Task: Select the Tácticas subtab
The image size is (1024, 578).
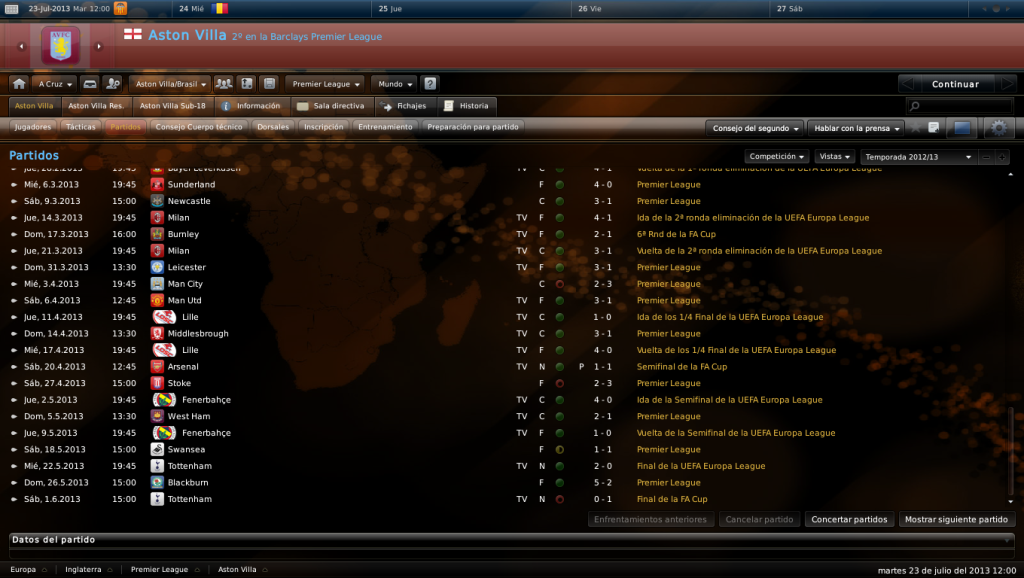Action: pyautogui.click(x=80, y=127)
